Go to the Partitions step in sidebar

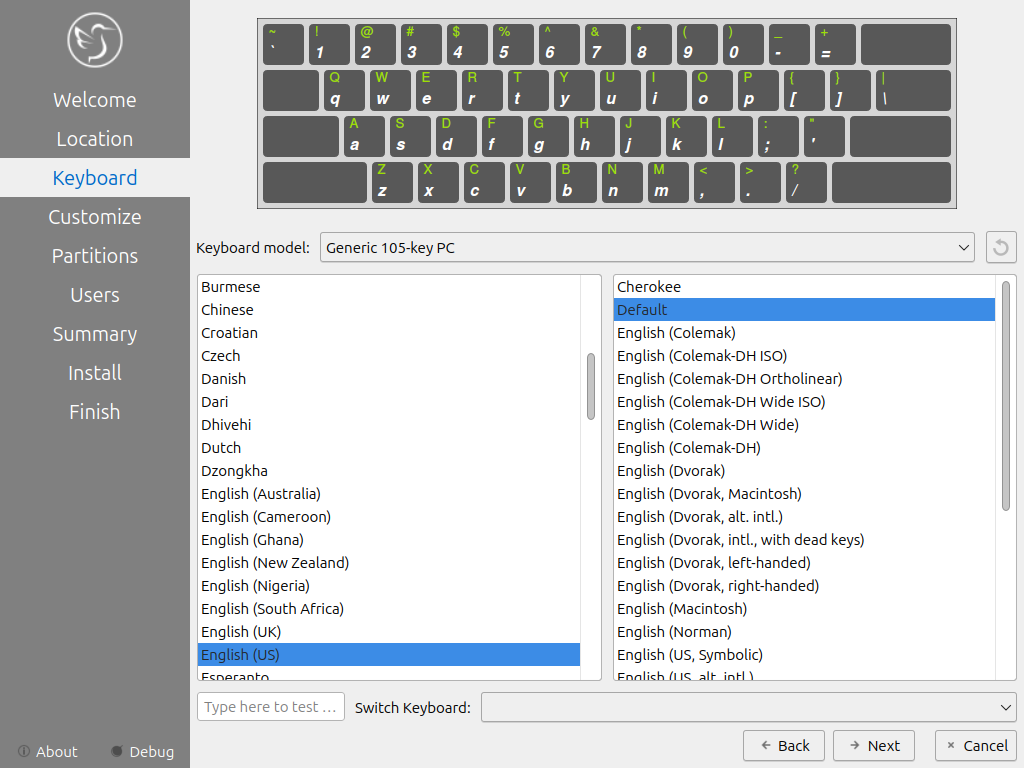[95, 256]
